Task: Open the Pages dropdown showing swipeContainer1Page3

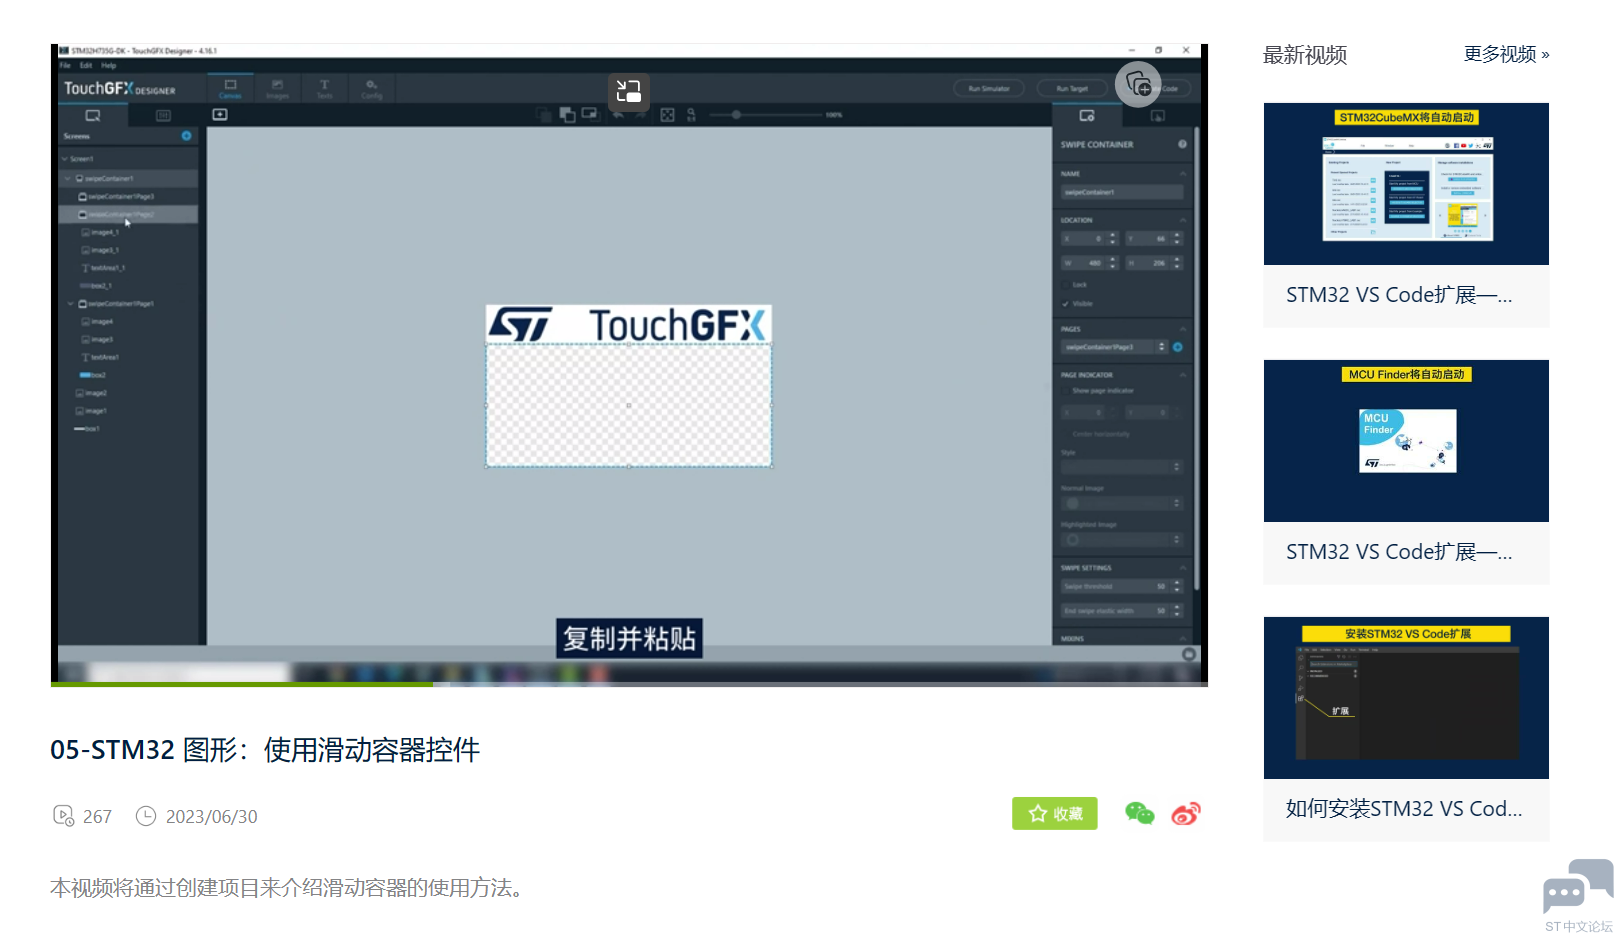Action: [x=1114, y=347]
